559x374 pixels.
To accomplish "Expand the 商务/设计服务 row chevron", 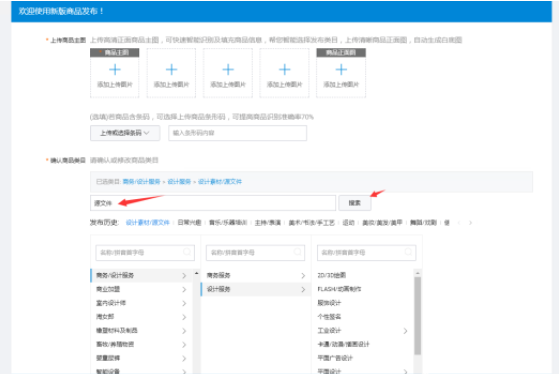I will [x=184, y=276].
